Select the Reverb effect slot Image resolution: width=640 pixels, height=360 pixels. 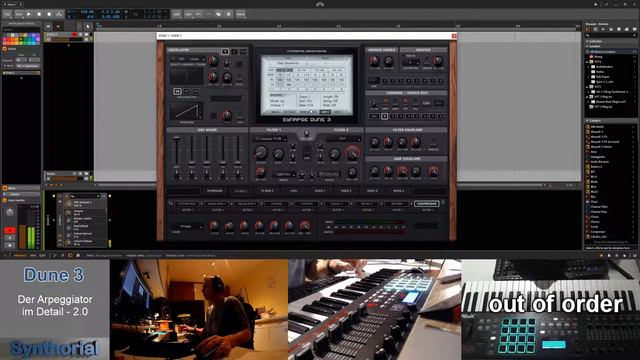coord(396,203)
